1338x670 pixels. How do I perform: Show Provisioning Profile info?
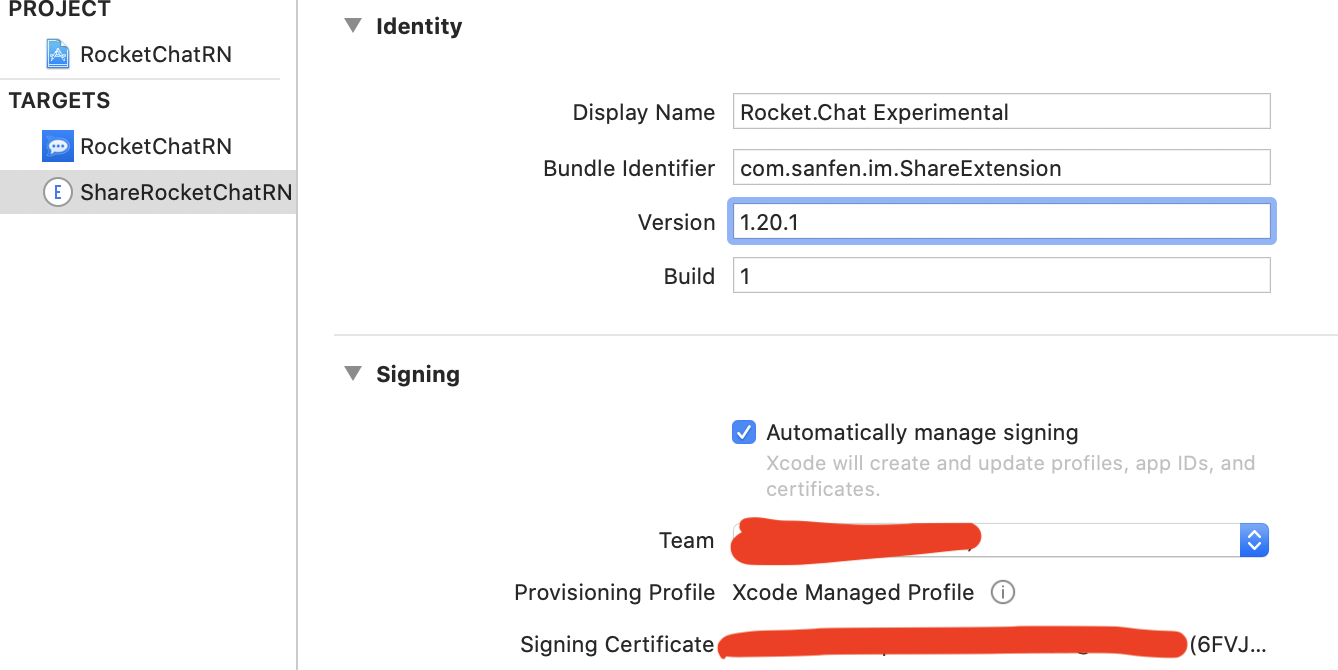pos(1002,592)
